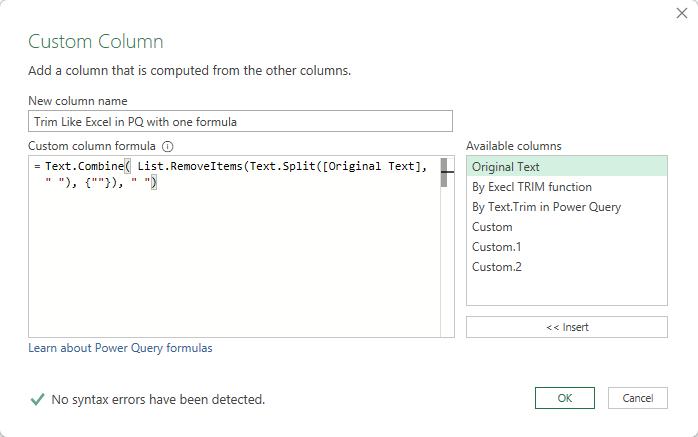Click inside the custom column formula editor
Viewport: 698px width, 437px height.
(230, 260)
